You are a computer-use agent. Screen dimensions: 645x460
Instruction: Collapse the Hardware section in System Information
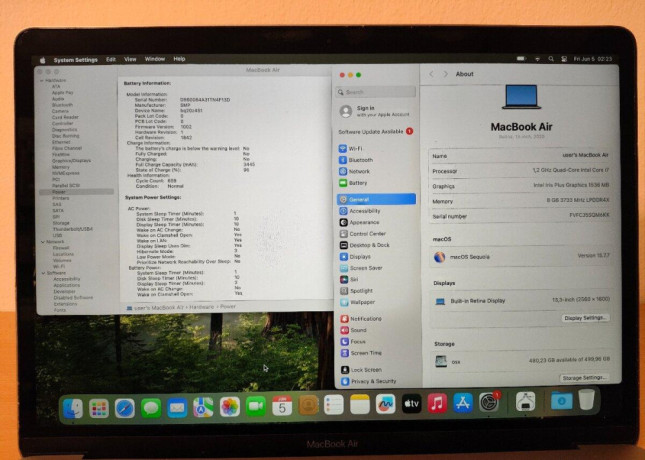42,81
